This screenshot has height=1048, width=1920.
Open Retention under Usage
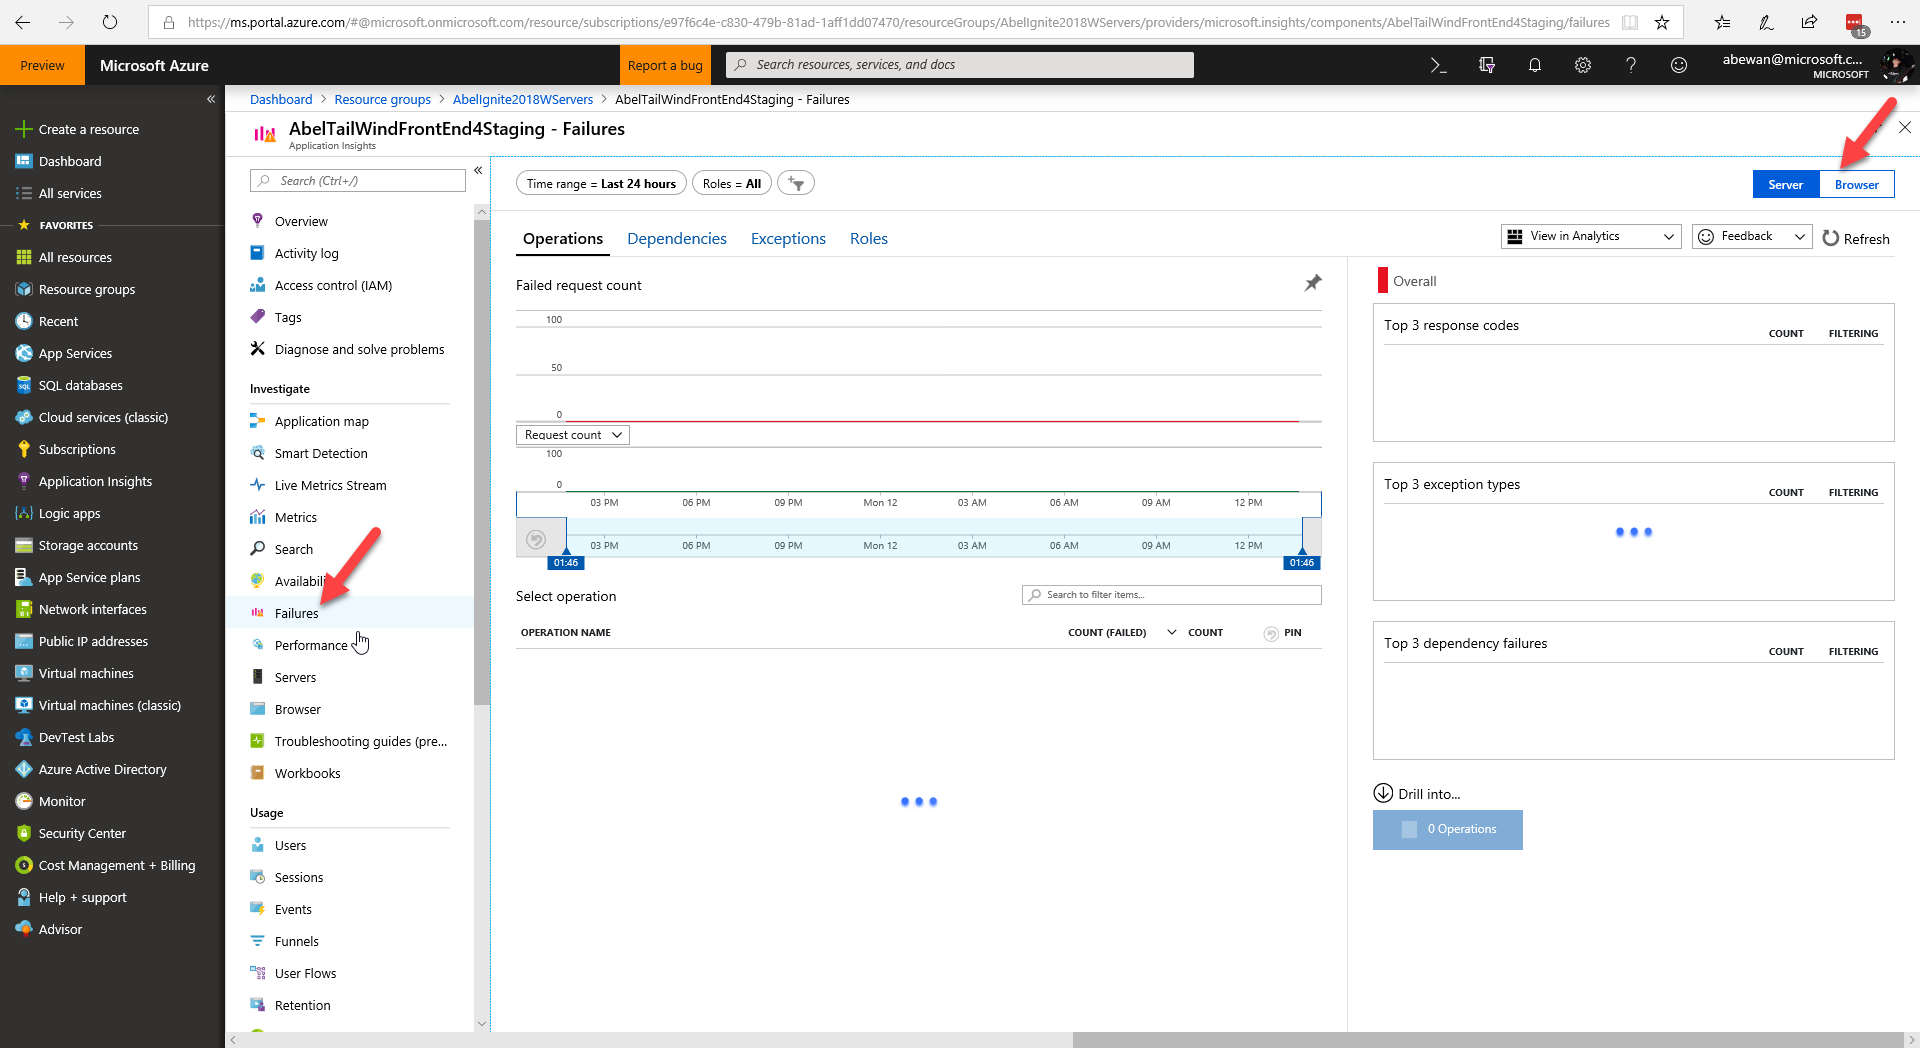[302, 1005]
